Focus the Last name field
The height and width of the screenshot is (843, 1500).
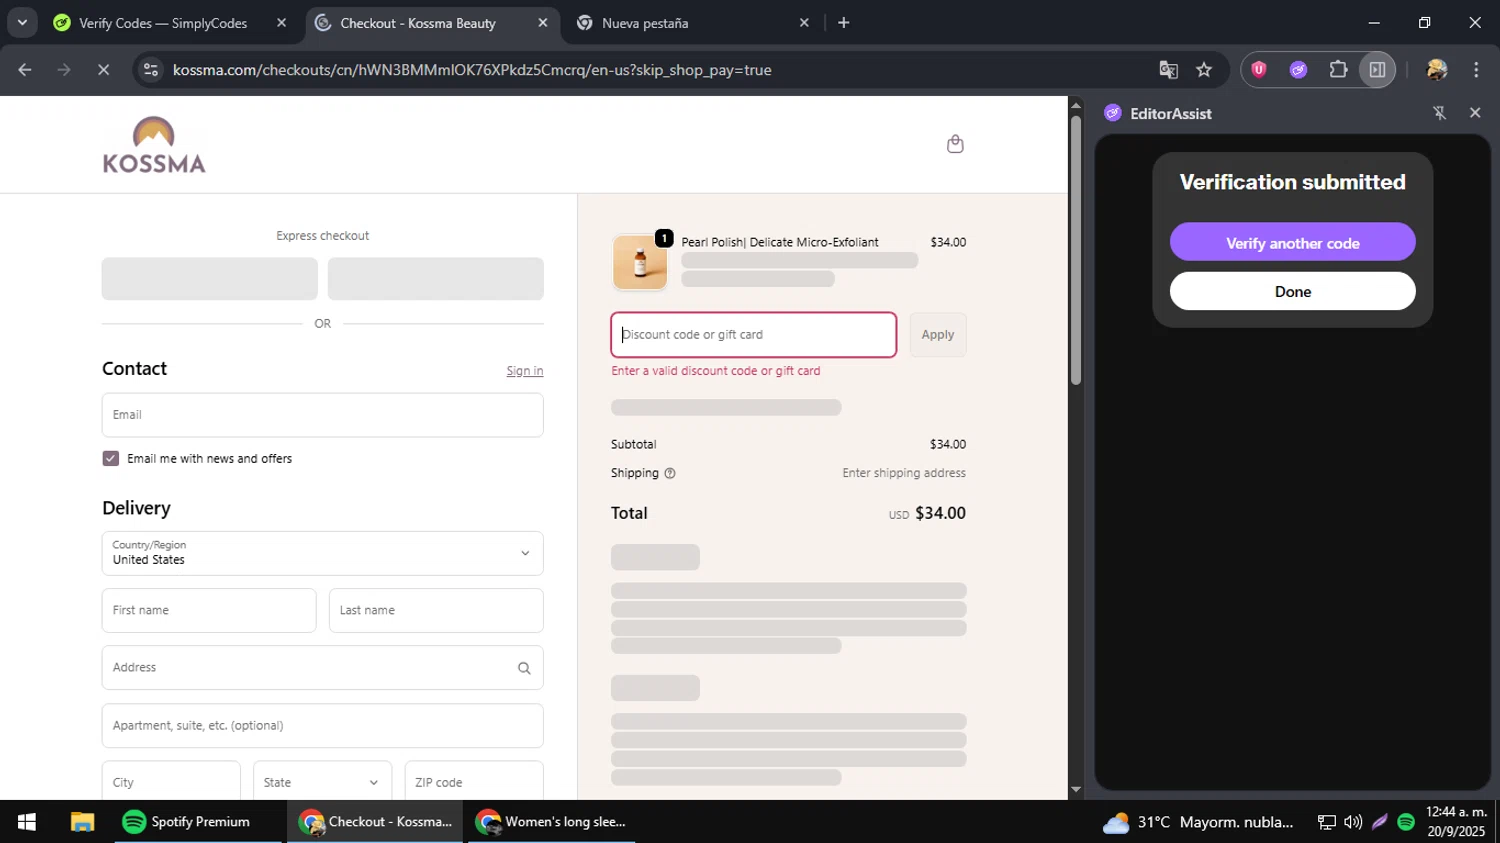tap(436, 610)
